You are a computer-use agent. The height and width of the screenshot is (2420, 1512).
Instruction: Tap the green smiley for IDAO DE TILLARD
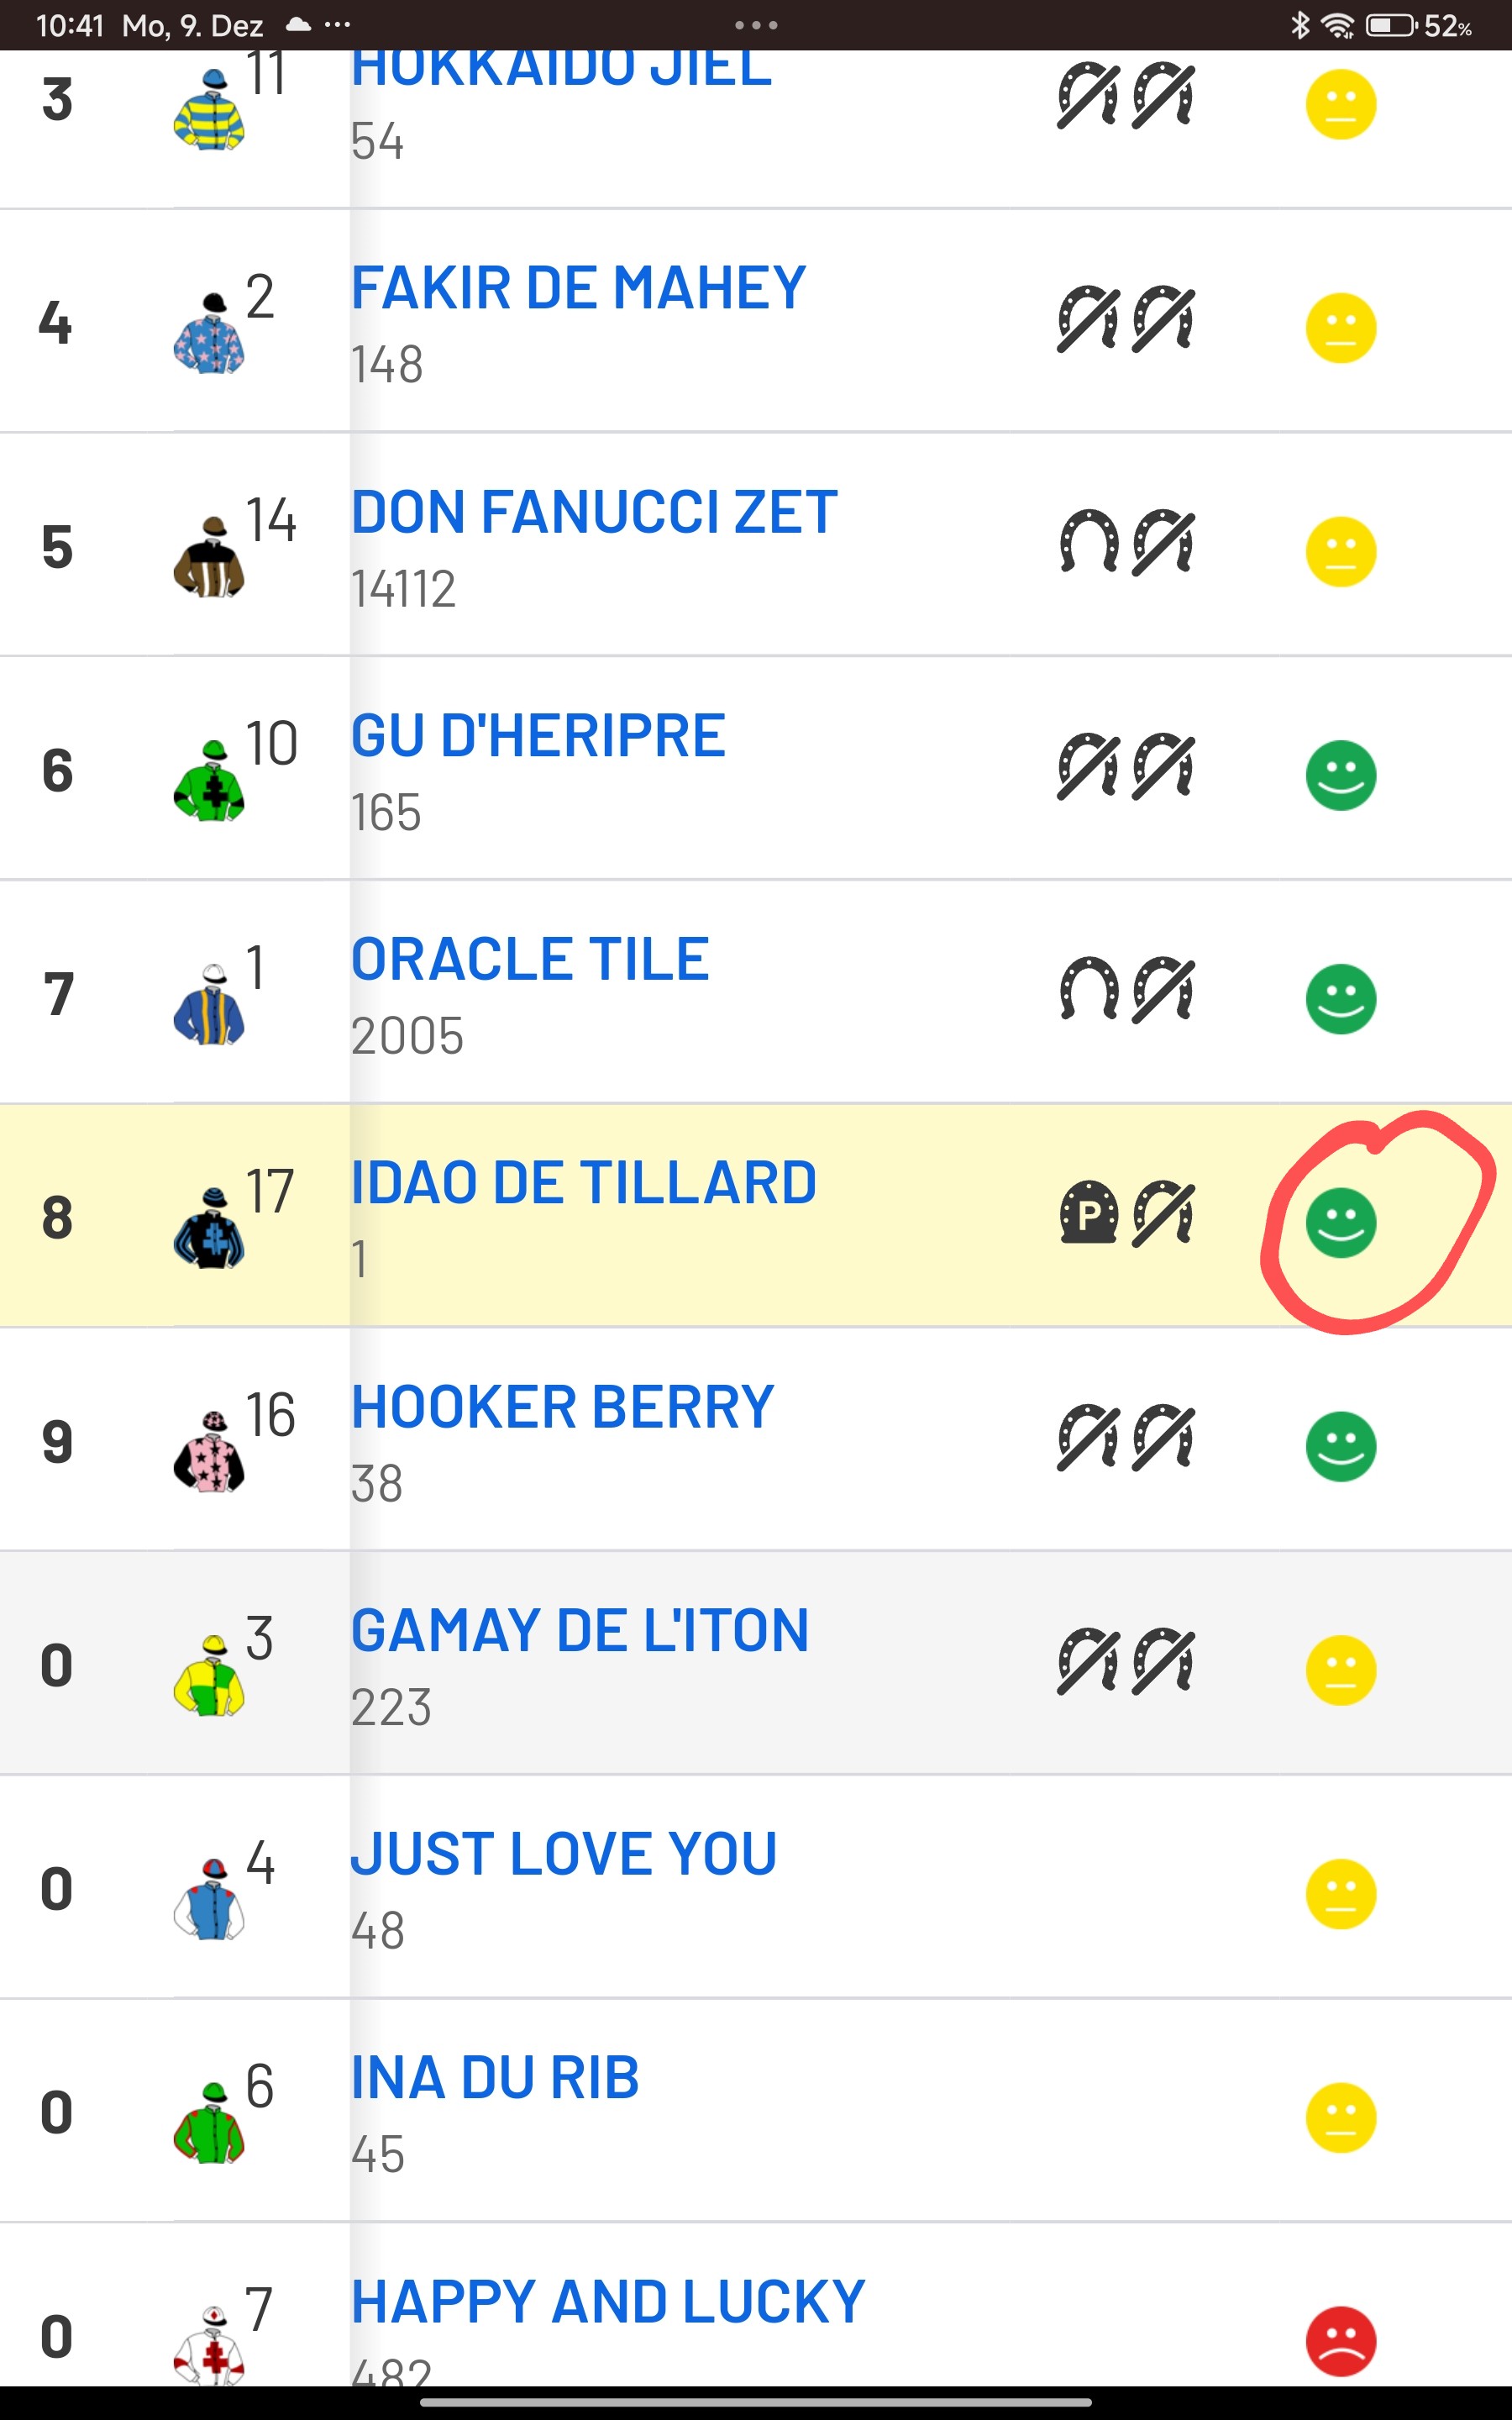pyautogui.click(x=1341, y=1223)
